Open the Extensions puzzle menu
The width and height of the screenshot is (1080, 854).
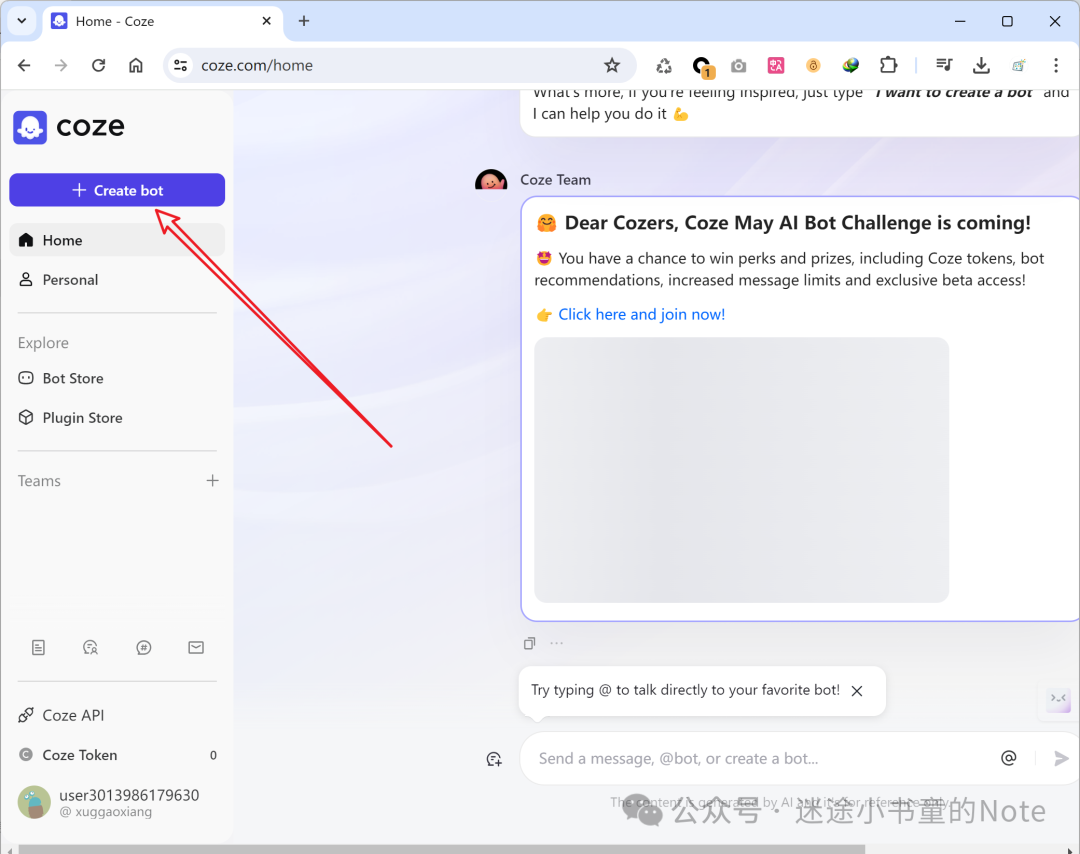pyautogui.click(x=889, y=65)
